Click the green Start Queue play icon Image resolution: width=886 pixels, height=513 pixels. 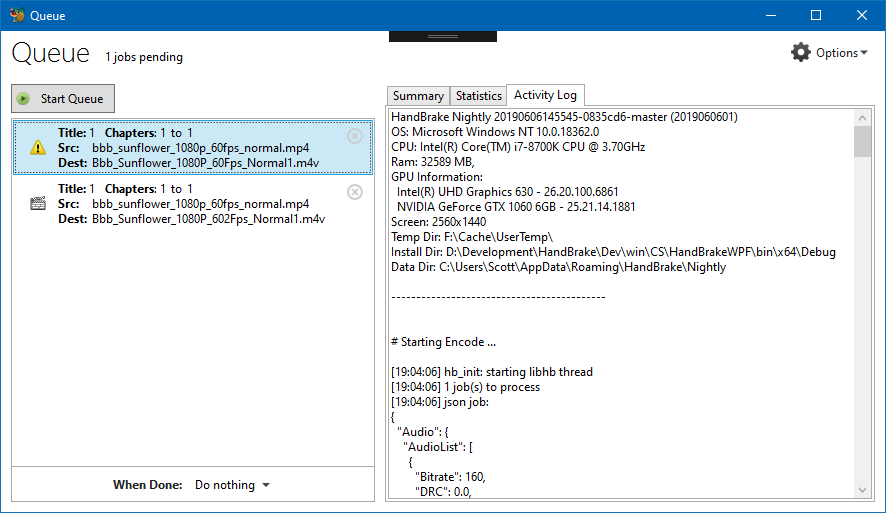coord(23,99)
